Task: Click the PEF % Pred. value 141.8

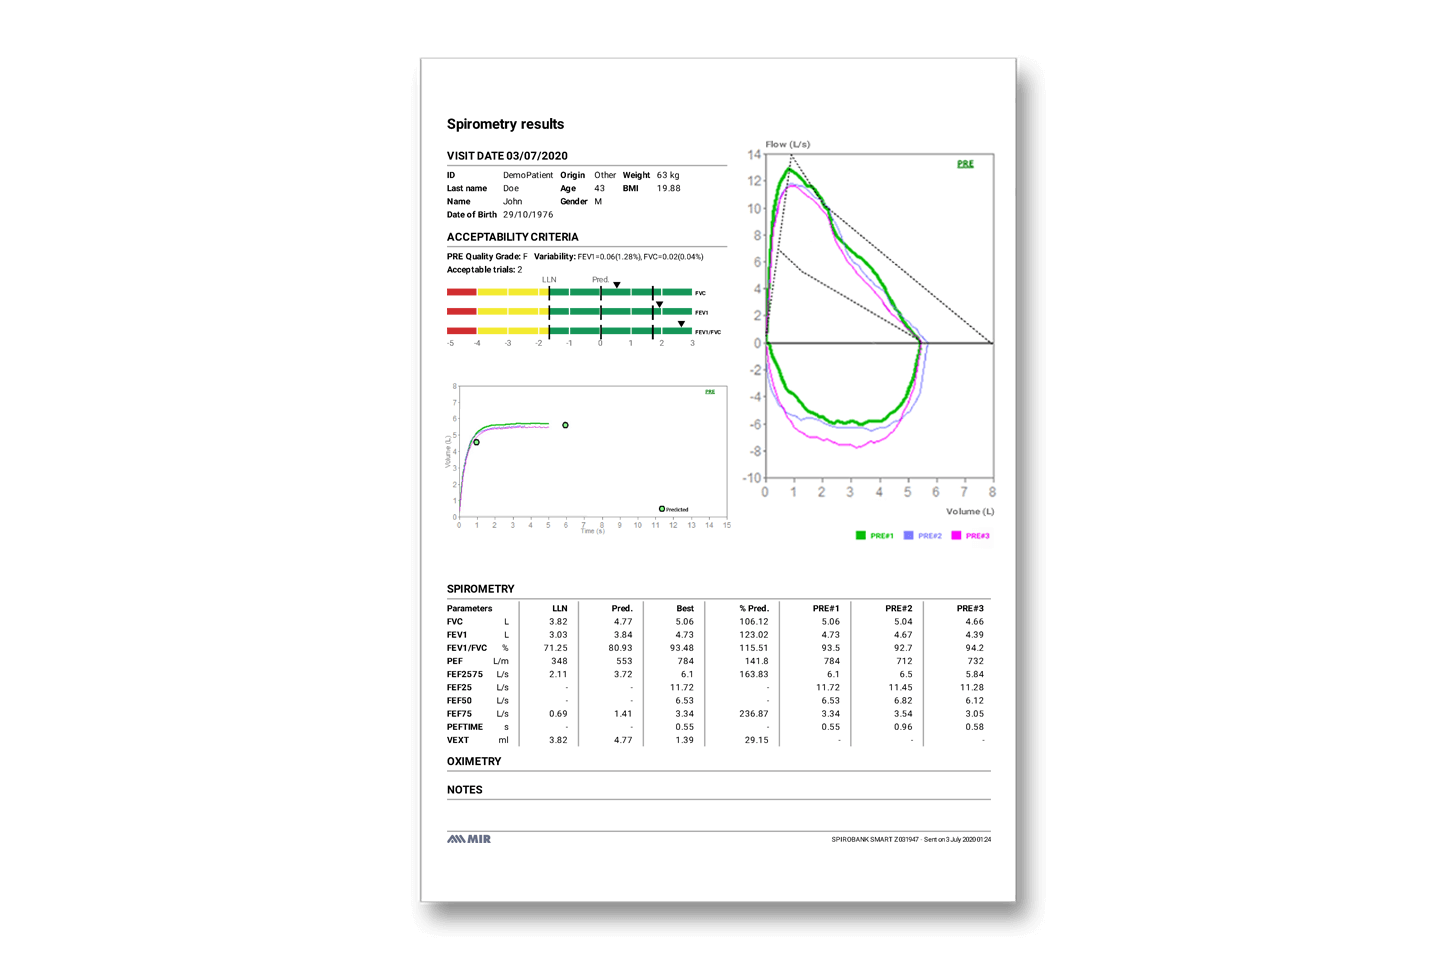Action: [x=757, y=661]
